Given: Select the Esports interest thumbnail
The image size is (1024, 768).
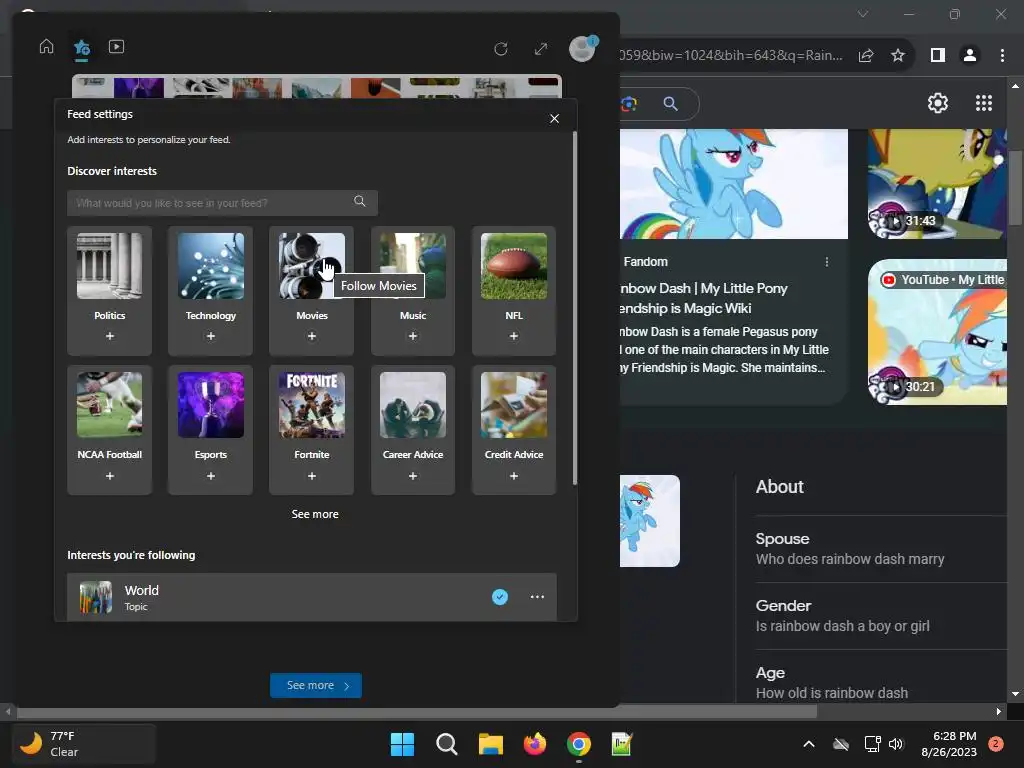Looking at the screenshot, I should (210, 405).
